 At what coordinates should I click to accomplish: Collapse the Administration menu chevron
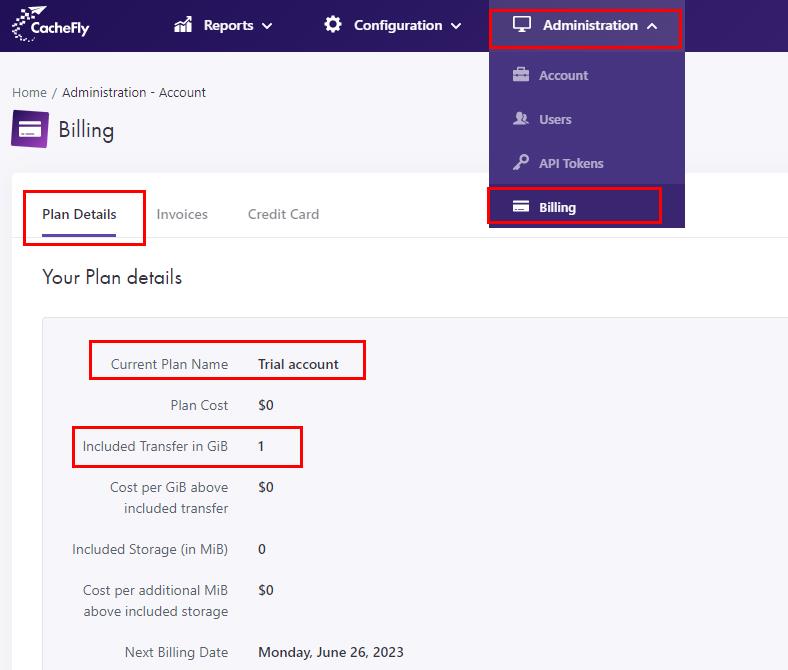652,26
